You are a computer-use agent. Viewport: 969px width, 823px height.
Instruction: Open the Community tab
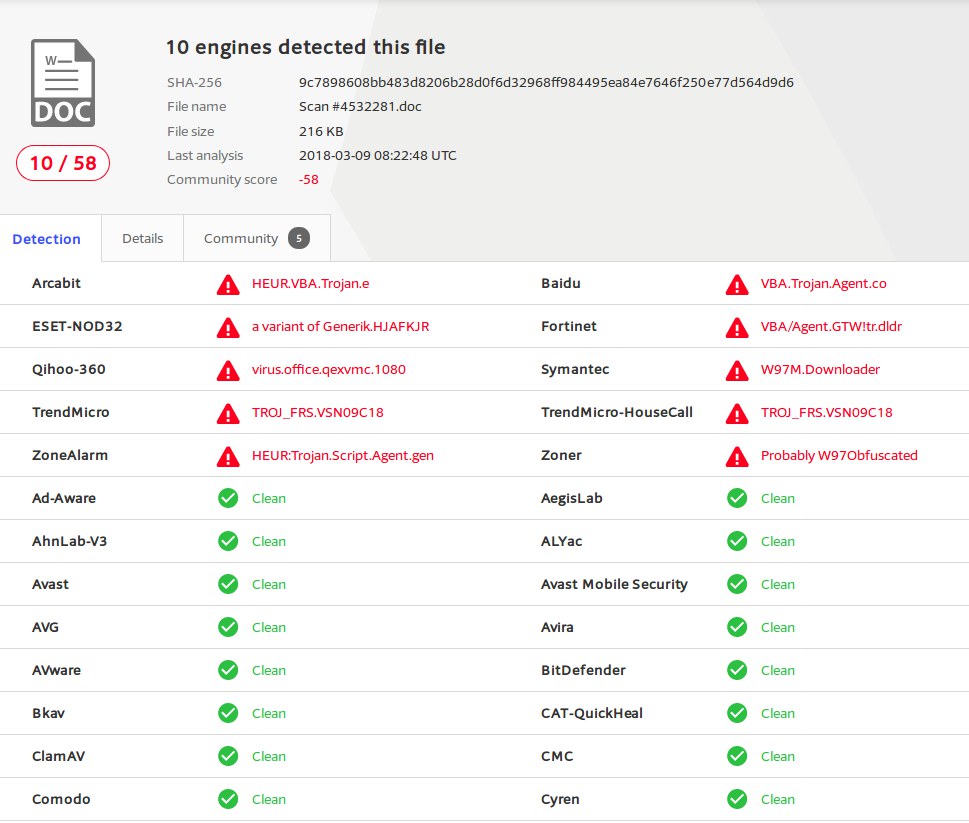(241, 239)
